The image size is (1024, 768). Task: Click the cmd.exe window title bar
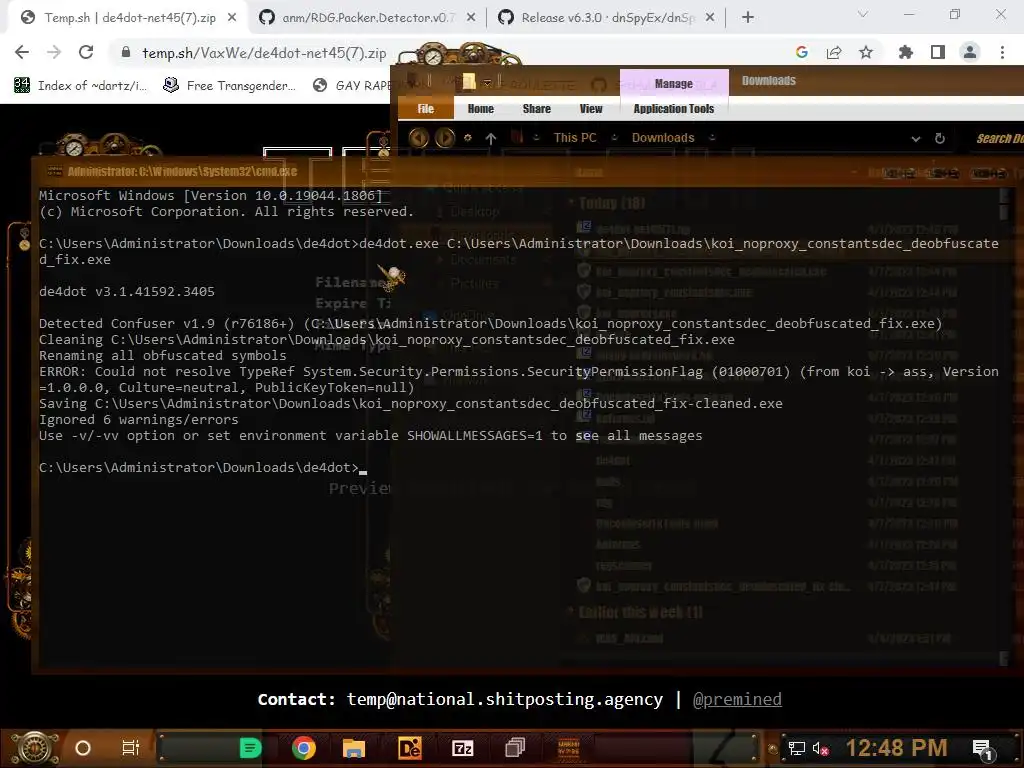point(520,172)
